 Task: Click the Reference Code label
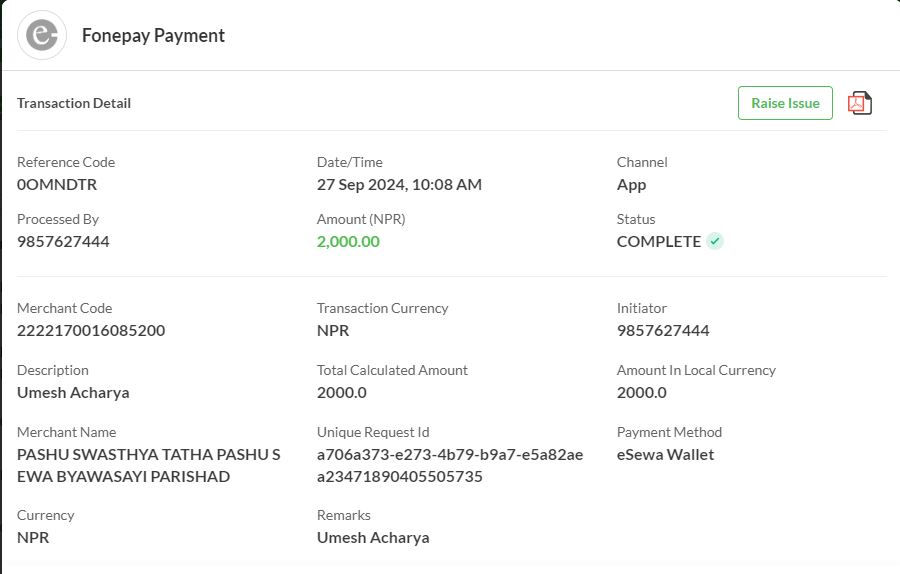pos(66,162)
